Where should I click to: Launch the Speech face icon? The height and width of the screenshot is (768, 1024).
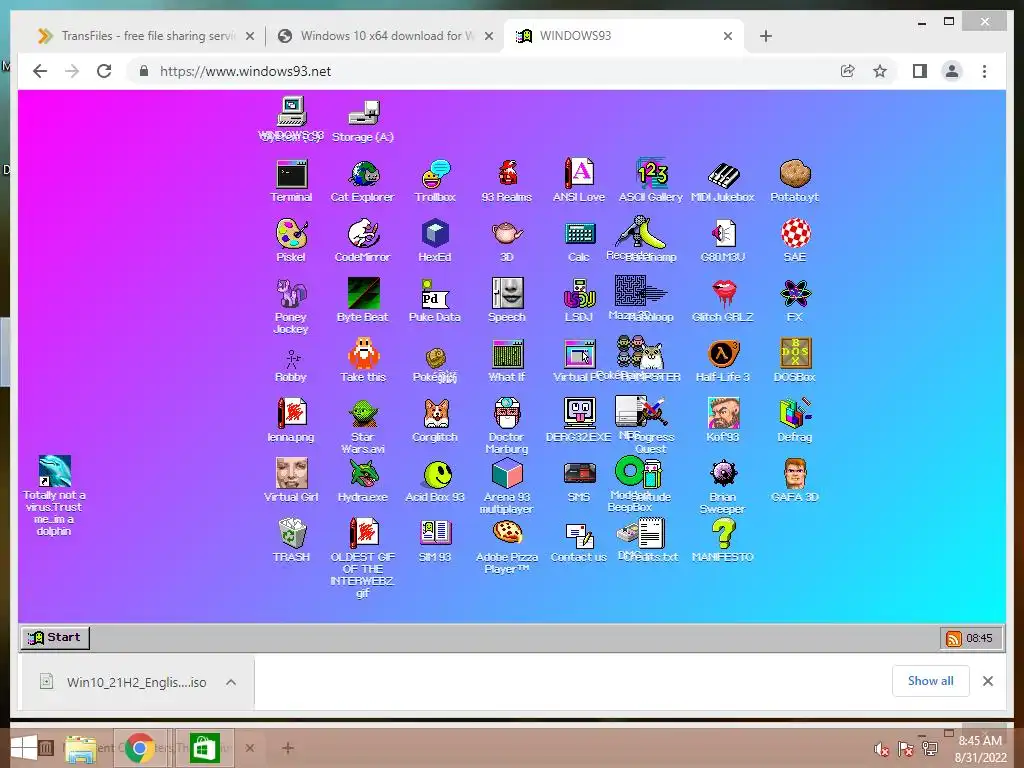pos(507,300)
